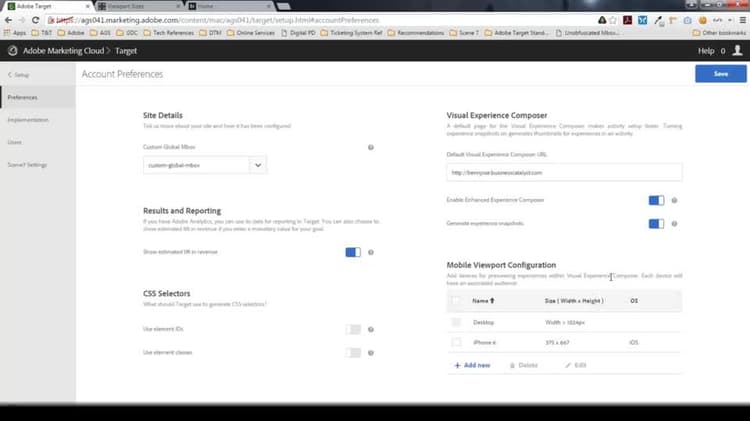Click the eyedropper extension icon
The height and width of the screenshot is (421, 750).
(x=659, y=20)
